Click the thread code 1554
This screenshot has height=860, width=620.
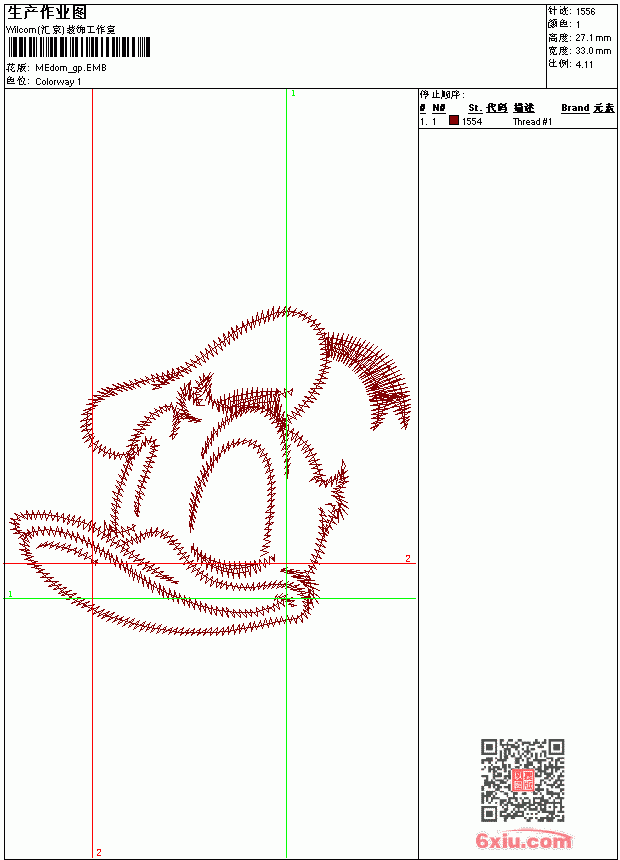(x=472, y=122)
